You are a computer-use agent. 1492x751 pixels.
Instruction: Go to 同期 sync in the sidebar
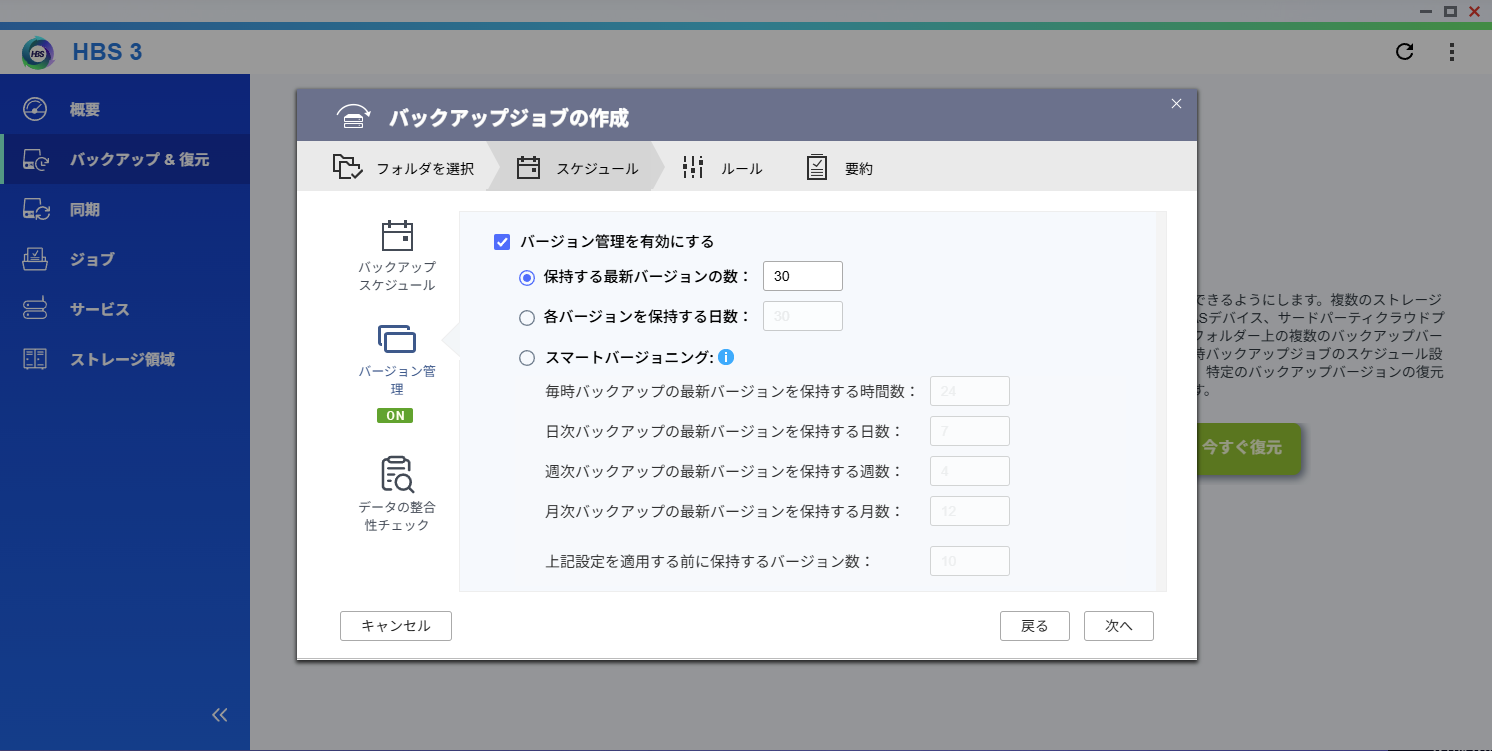(x=85, y=210)
